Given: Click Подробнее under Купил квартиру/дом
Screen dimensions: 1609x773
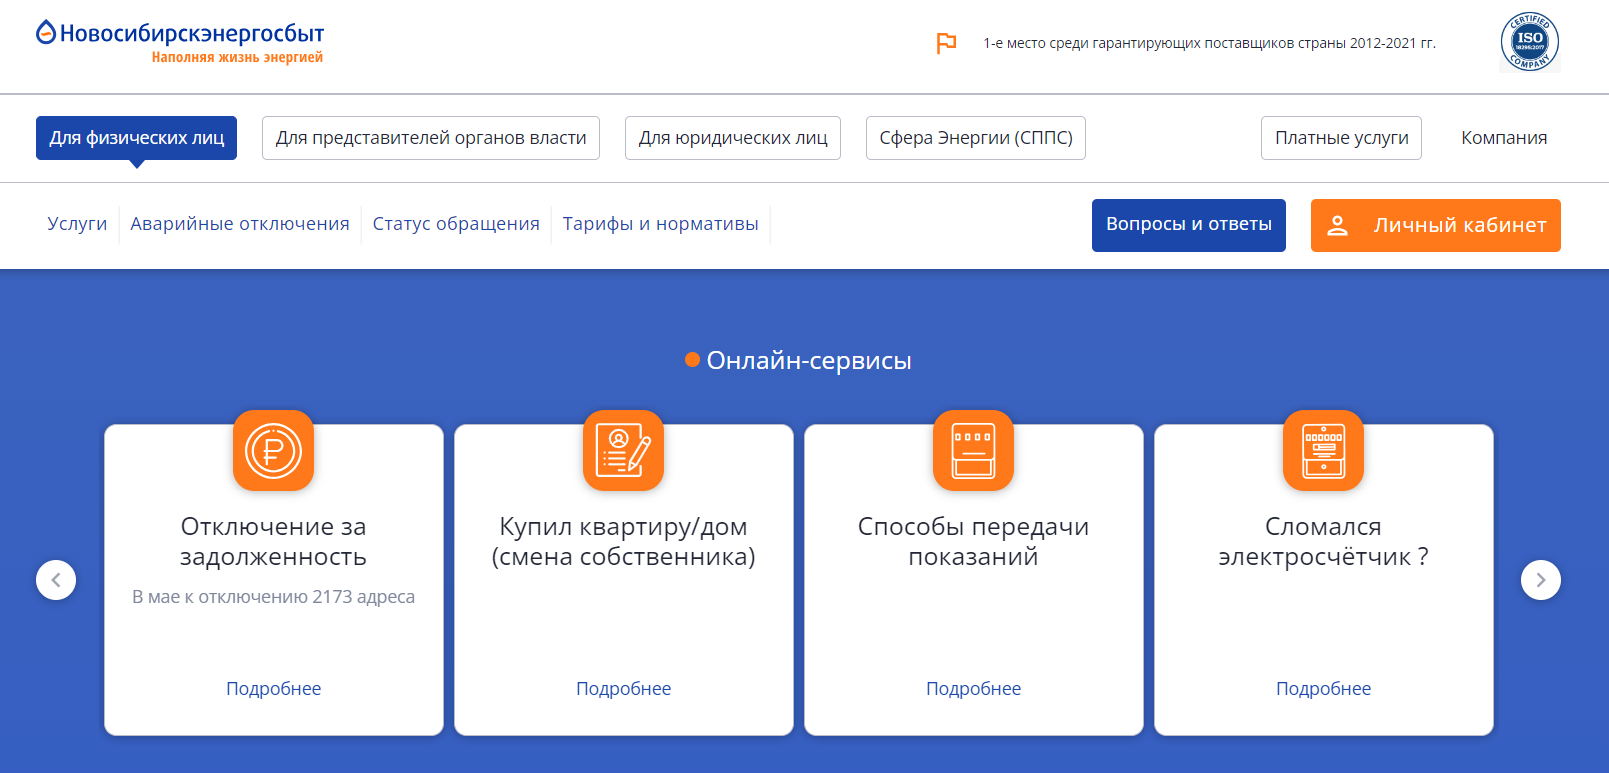Looking at the screenshot, I should tap(623, 689).
